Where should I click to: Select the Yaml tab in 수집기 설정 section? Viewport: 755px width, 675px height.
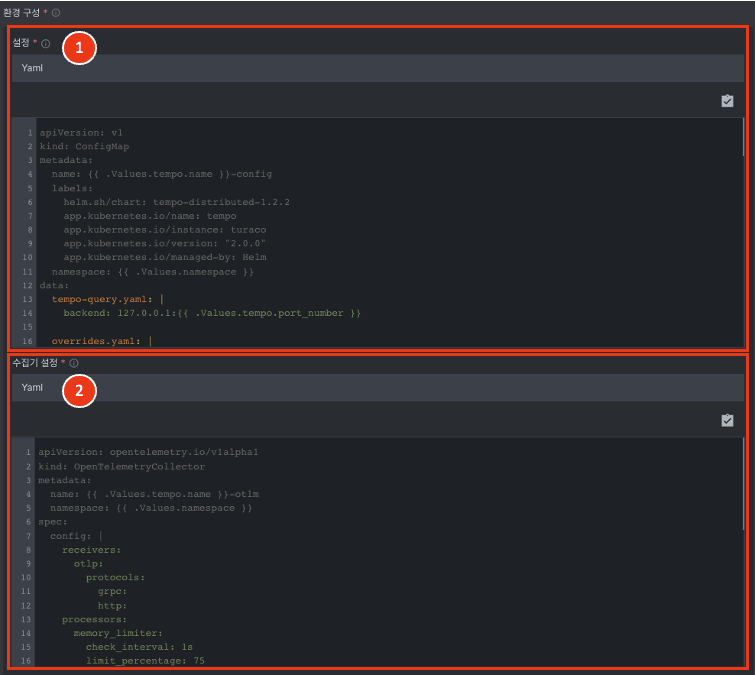pyautogui.click(x=32, y=388)
